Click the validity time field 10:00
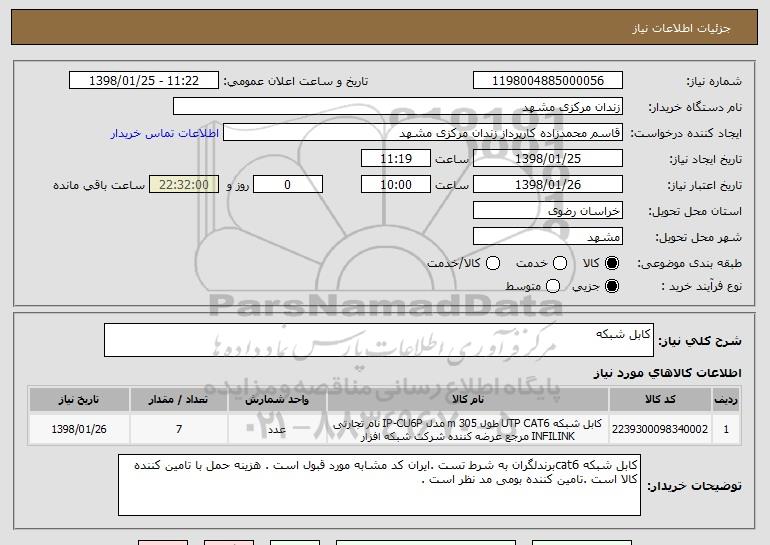The height and width of the screenshot is (545, 770). pos(396,185)
